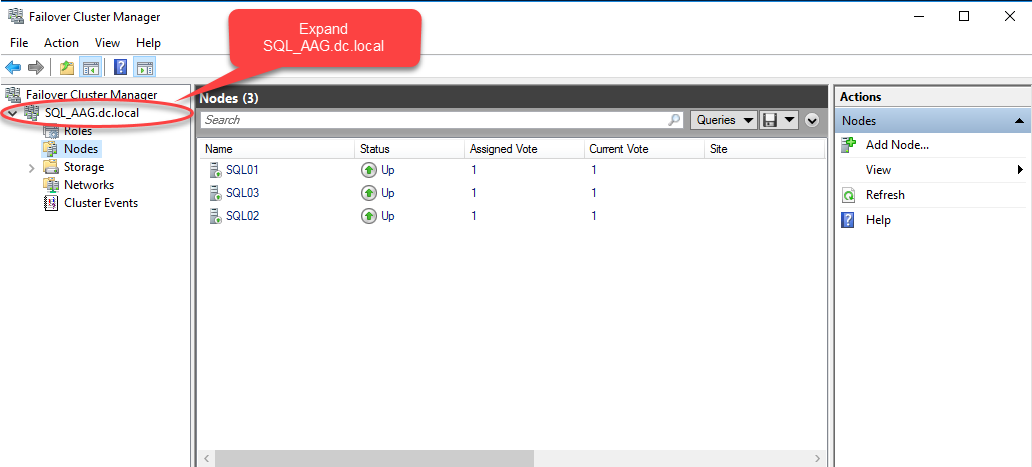Click the green Up status icon for SQL02
The image size is (1032, 467).
coord(369,216)
